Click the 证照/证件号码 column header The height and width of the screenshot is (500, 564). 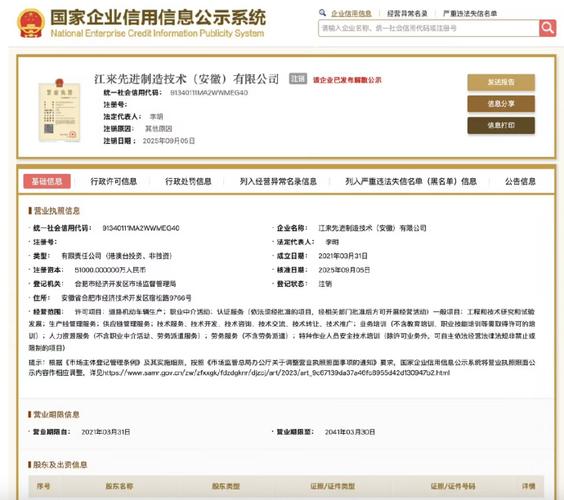453,486
